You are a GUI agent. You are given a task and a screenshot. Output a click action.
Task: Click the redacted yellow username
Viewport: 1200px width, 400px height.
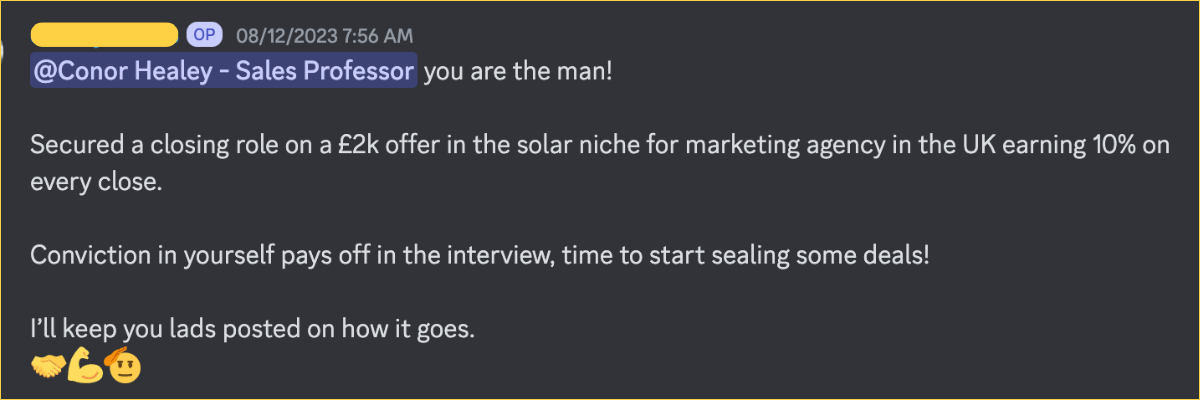pyautogui.click(x=104, y=36)
